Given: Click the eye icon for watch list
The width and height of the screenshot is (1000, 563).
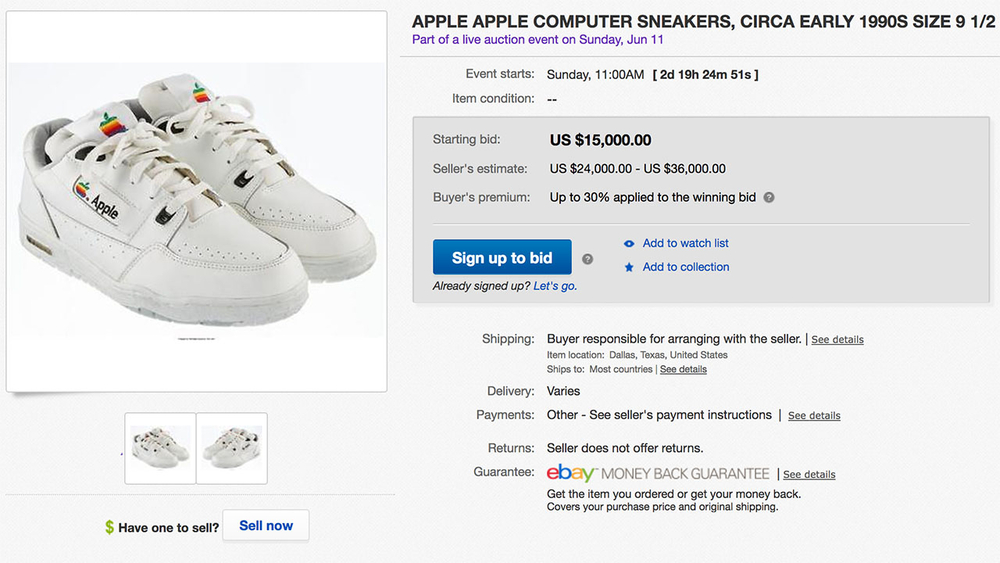Looking at the screenshot, I should [629, 244].
